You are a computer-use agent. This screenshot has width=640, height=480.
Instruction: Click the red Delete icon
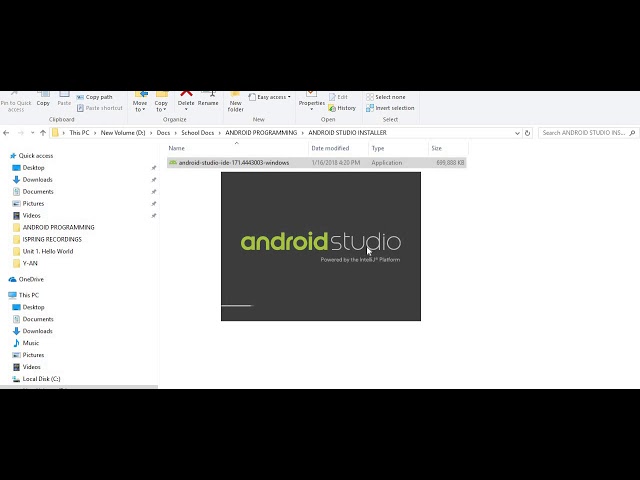click(186, 95)
